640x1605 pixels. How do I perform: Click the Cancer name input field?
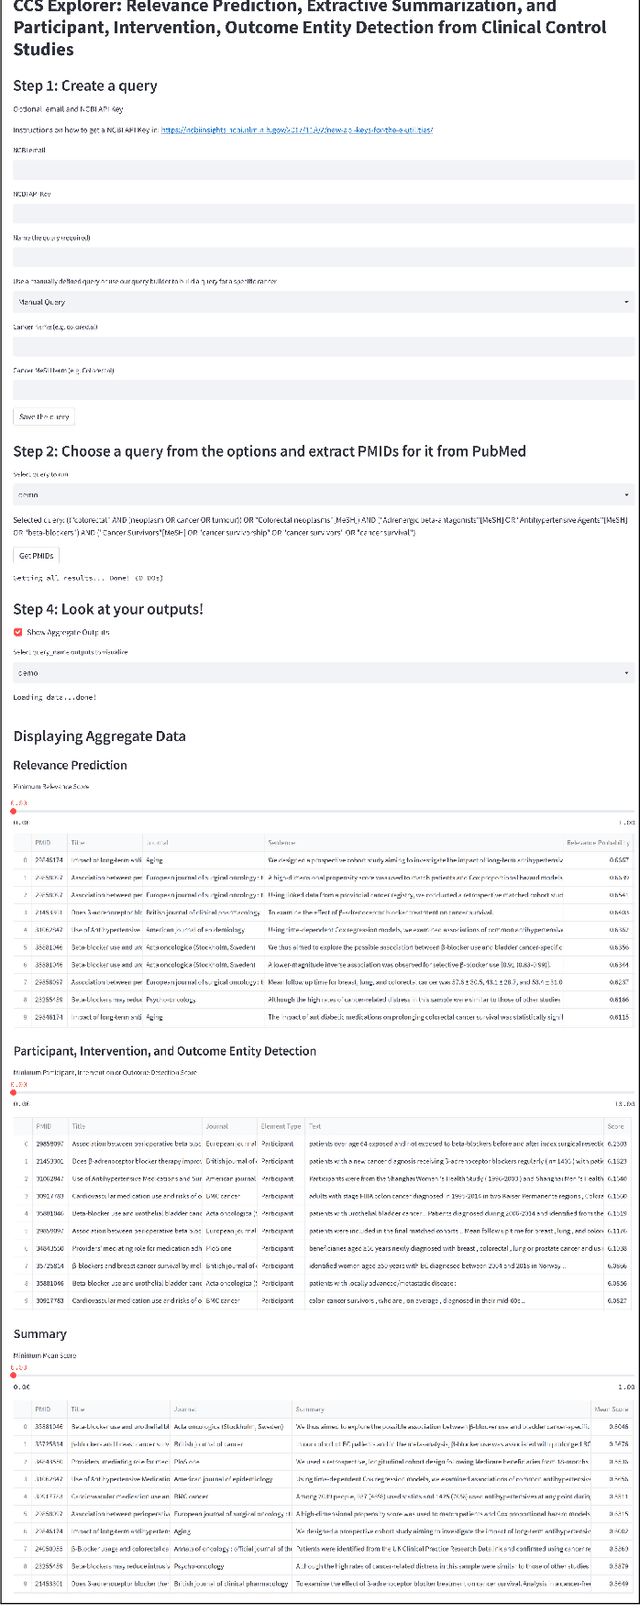click(320, 346)
